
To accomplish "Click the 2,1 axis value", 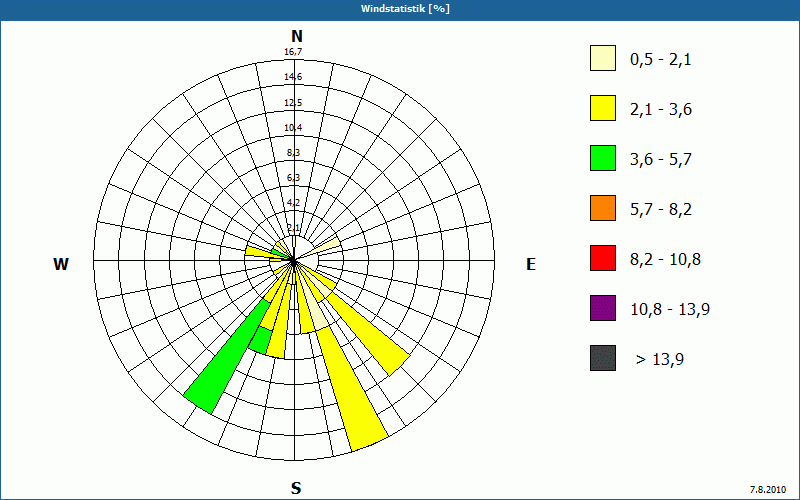I will (293, 228).
